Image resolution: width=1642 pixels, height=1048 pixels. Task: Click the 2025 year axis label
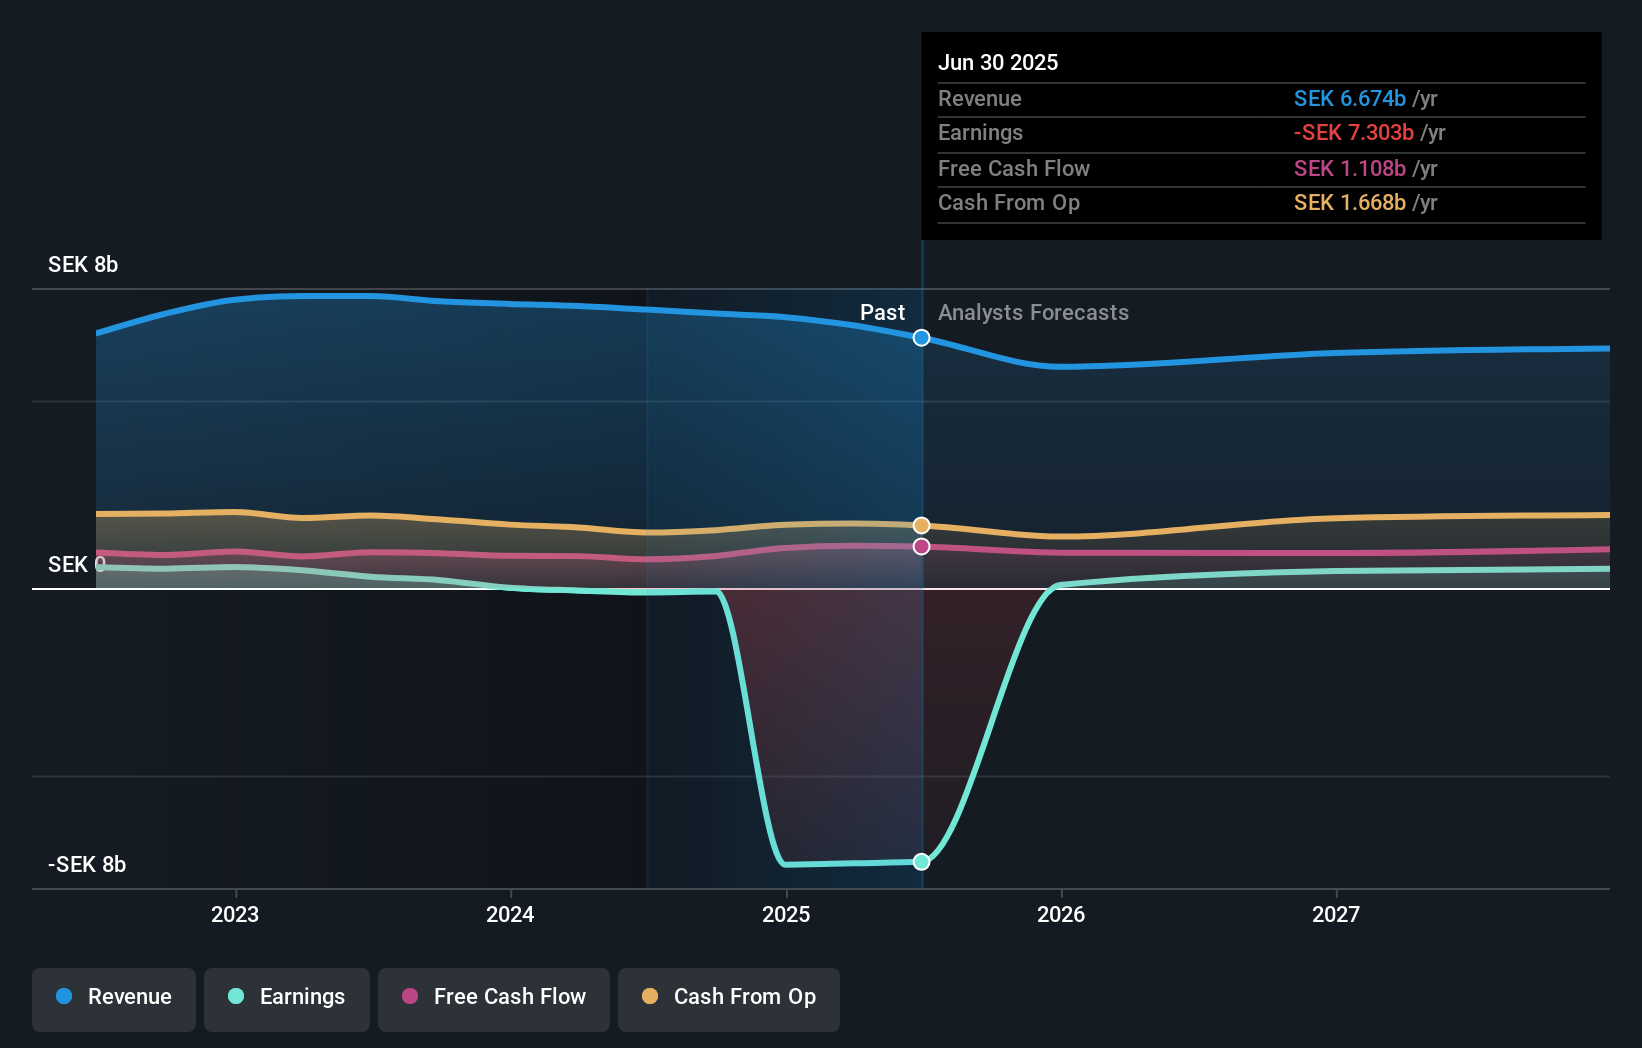pyautogui.click(x=786, y=913)
